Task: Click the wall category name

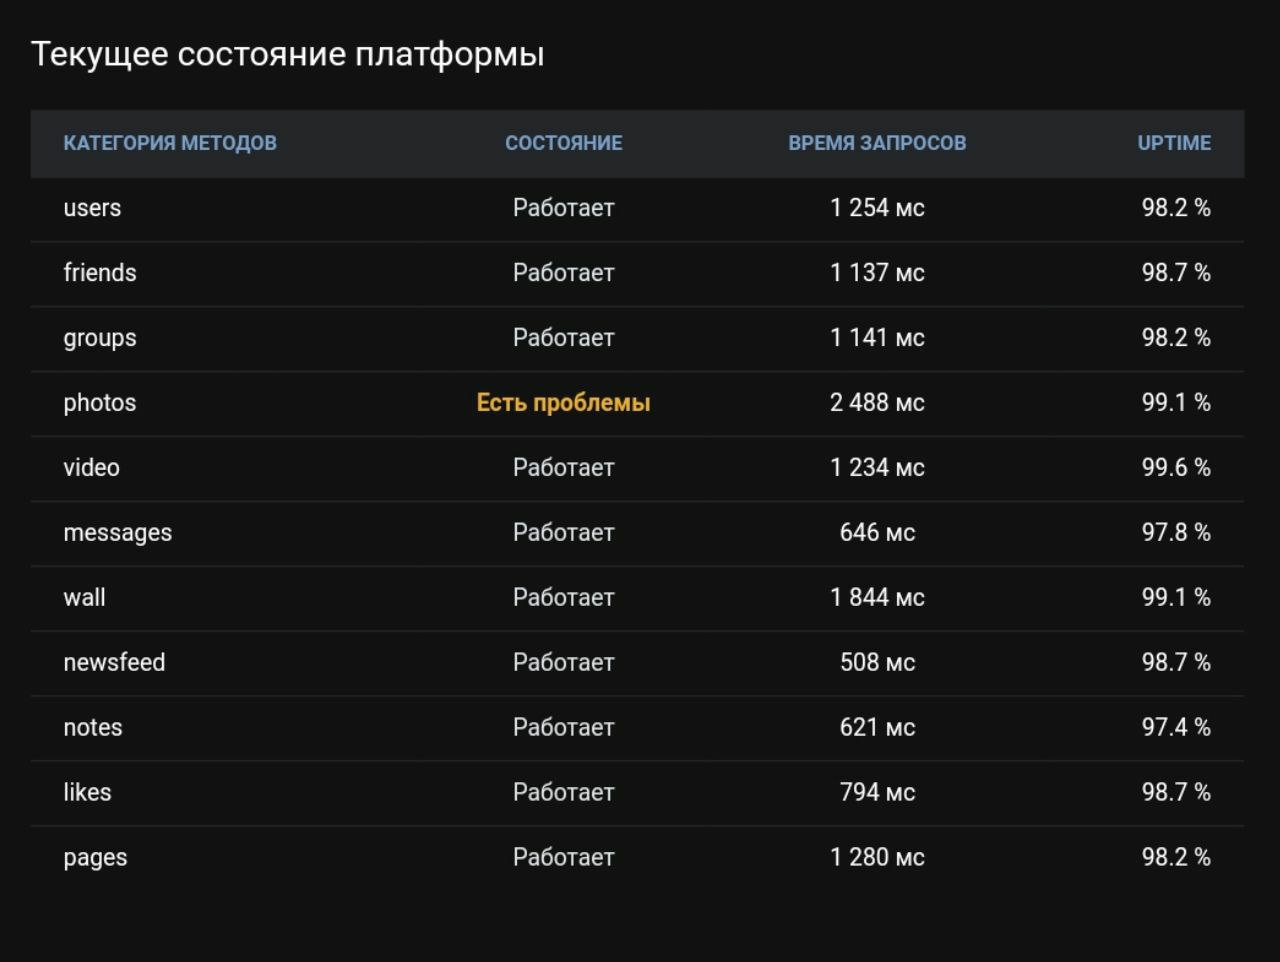Action: point(85,598)
